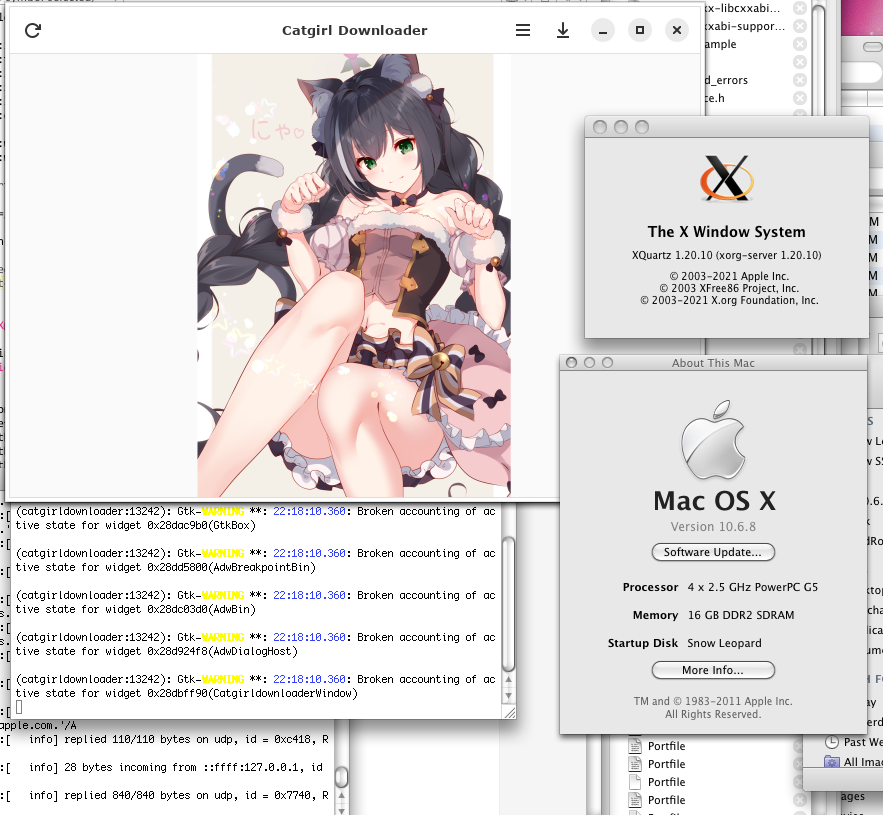This screenshot has width=883, height=815.
Task: Click the displayed catgirl artwork
Action: click(x=354, y=275)
